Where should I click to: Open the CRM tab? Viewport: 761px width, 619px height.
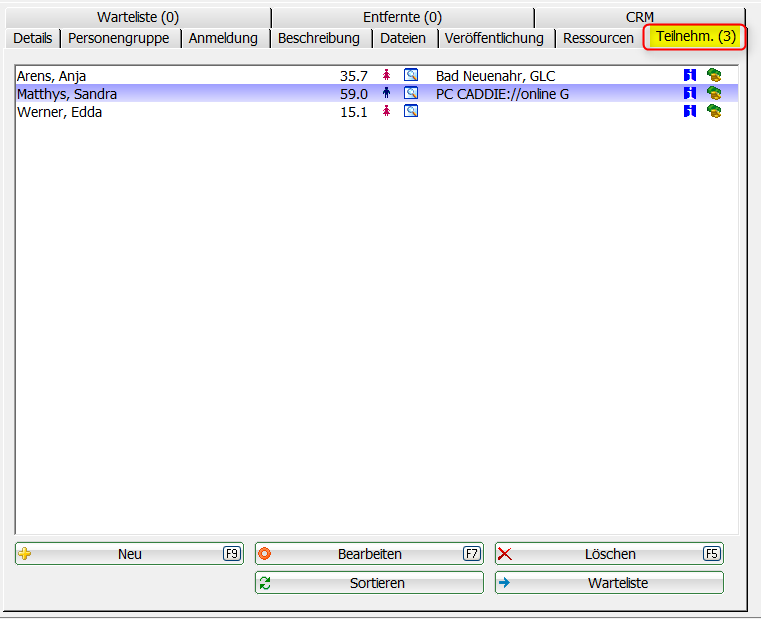point(639,17)
